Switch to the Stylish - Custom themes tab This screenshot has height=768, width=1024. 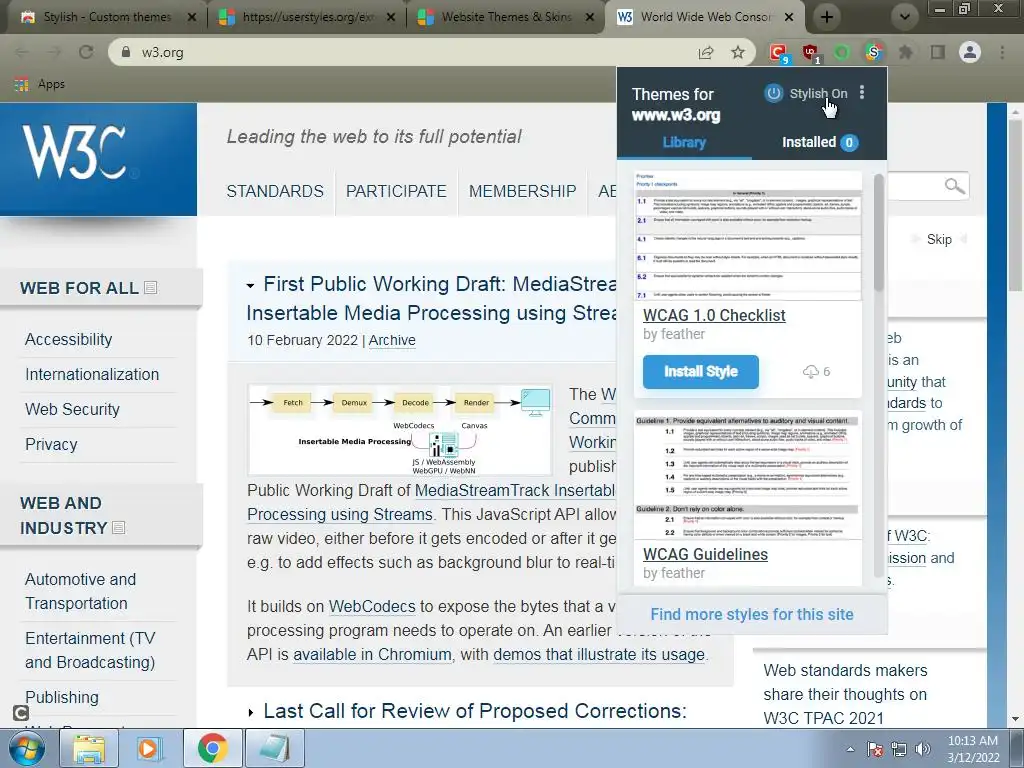coord(106,17)
